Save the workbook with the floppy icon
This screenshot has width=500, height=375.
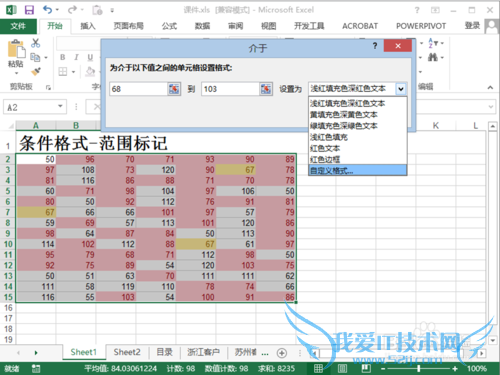[29, 10]
